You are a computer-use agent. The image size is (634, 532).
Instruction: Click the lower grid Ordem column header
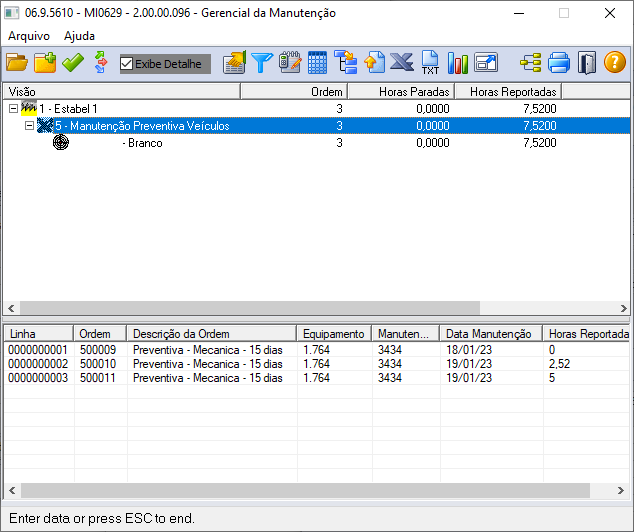(x=100, y=334)
